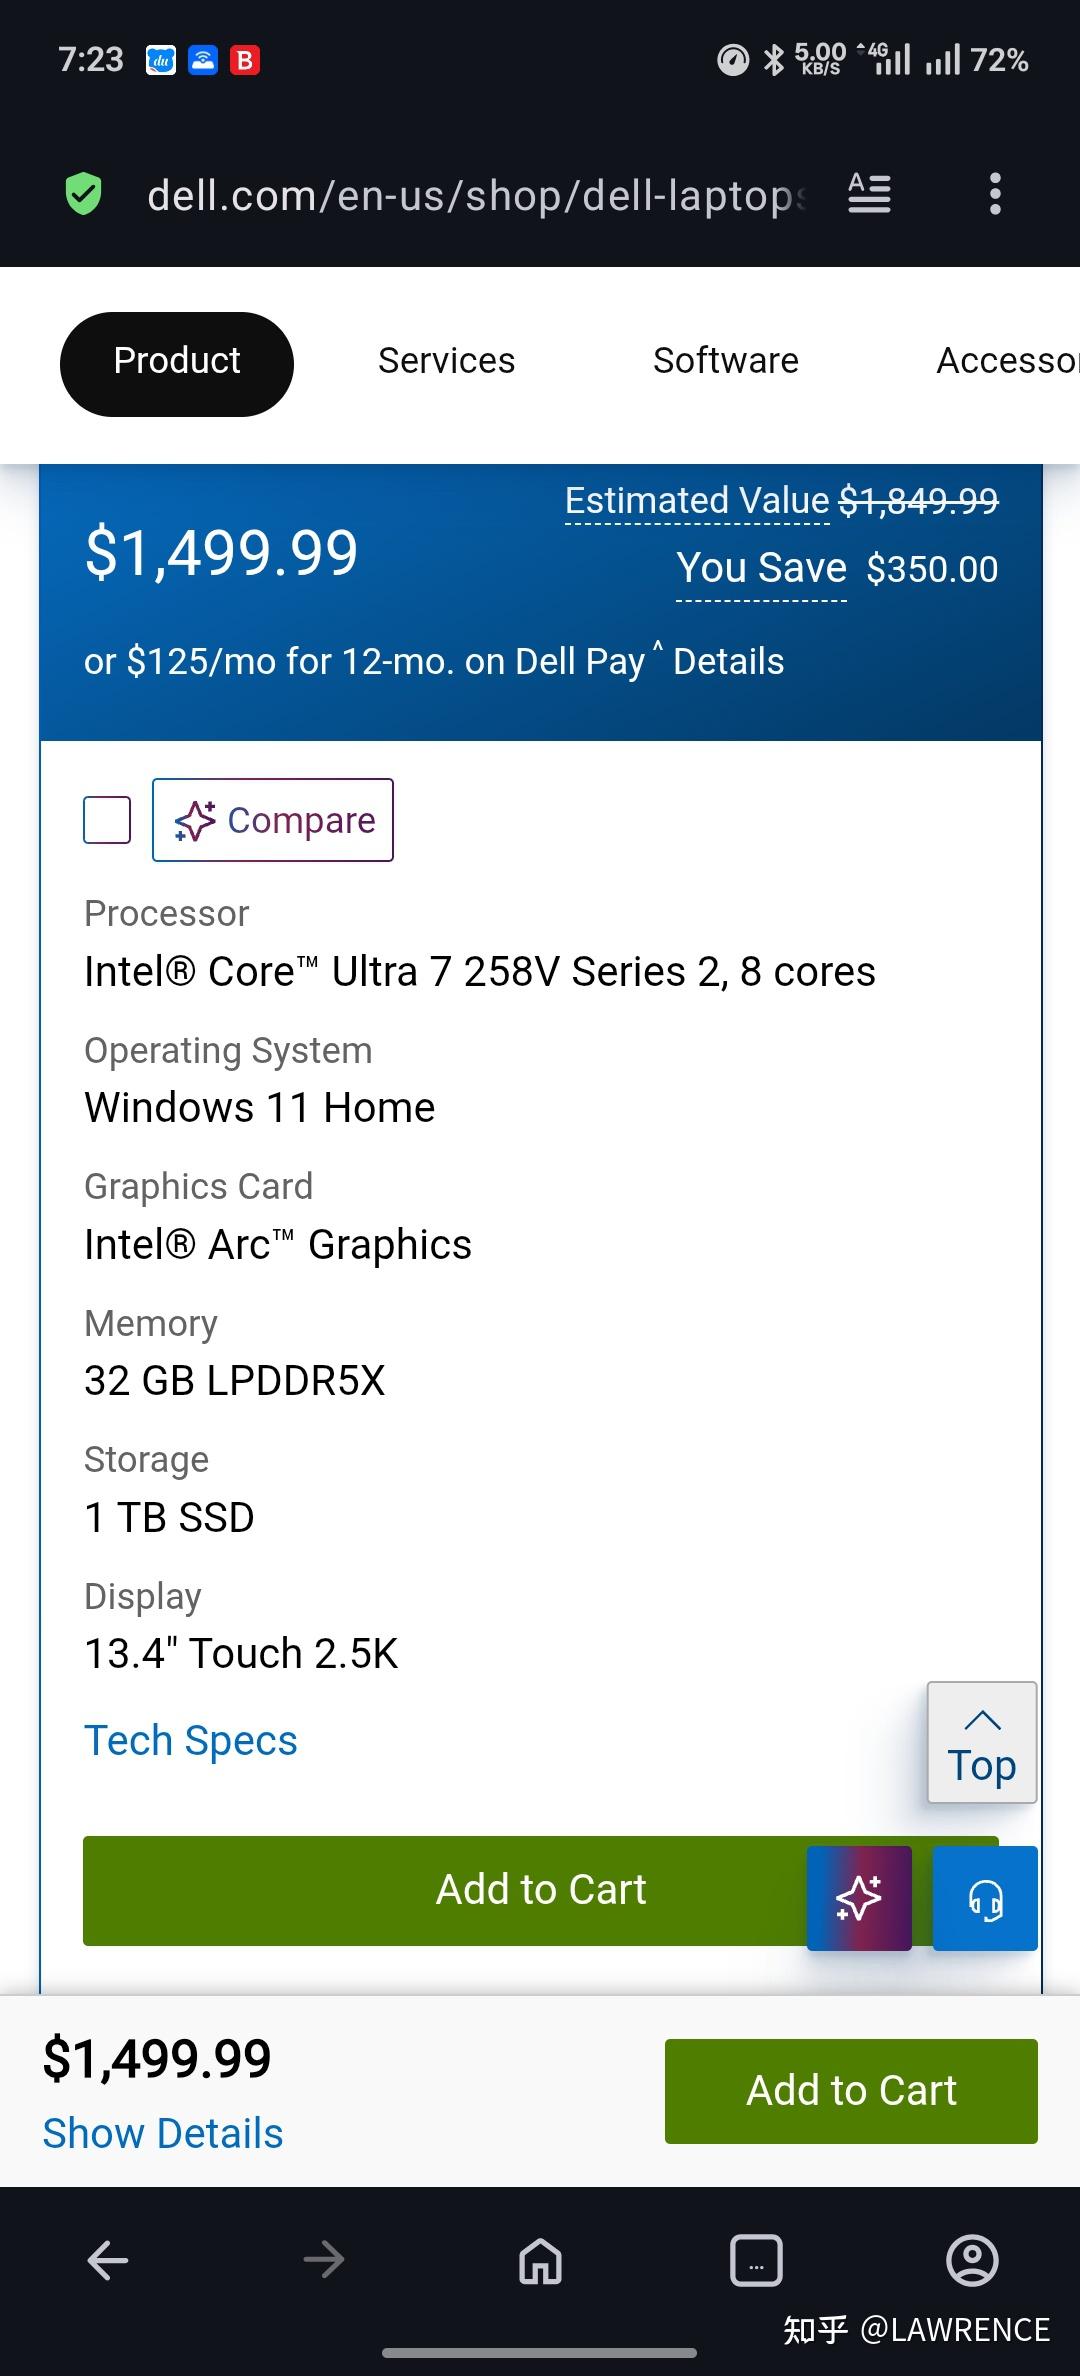Open the browser tabs switcher
This screenshot has width=1080, height=2376.
(756, 2260)
